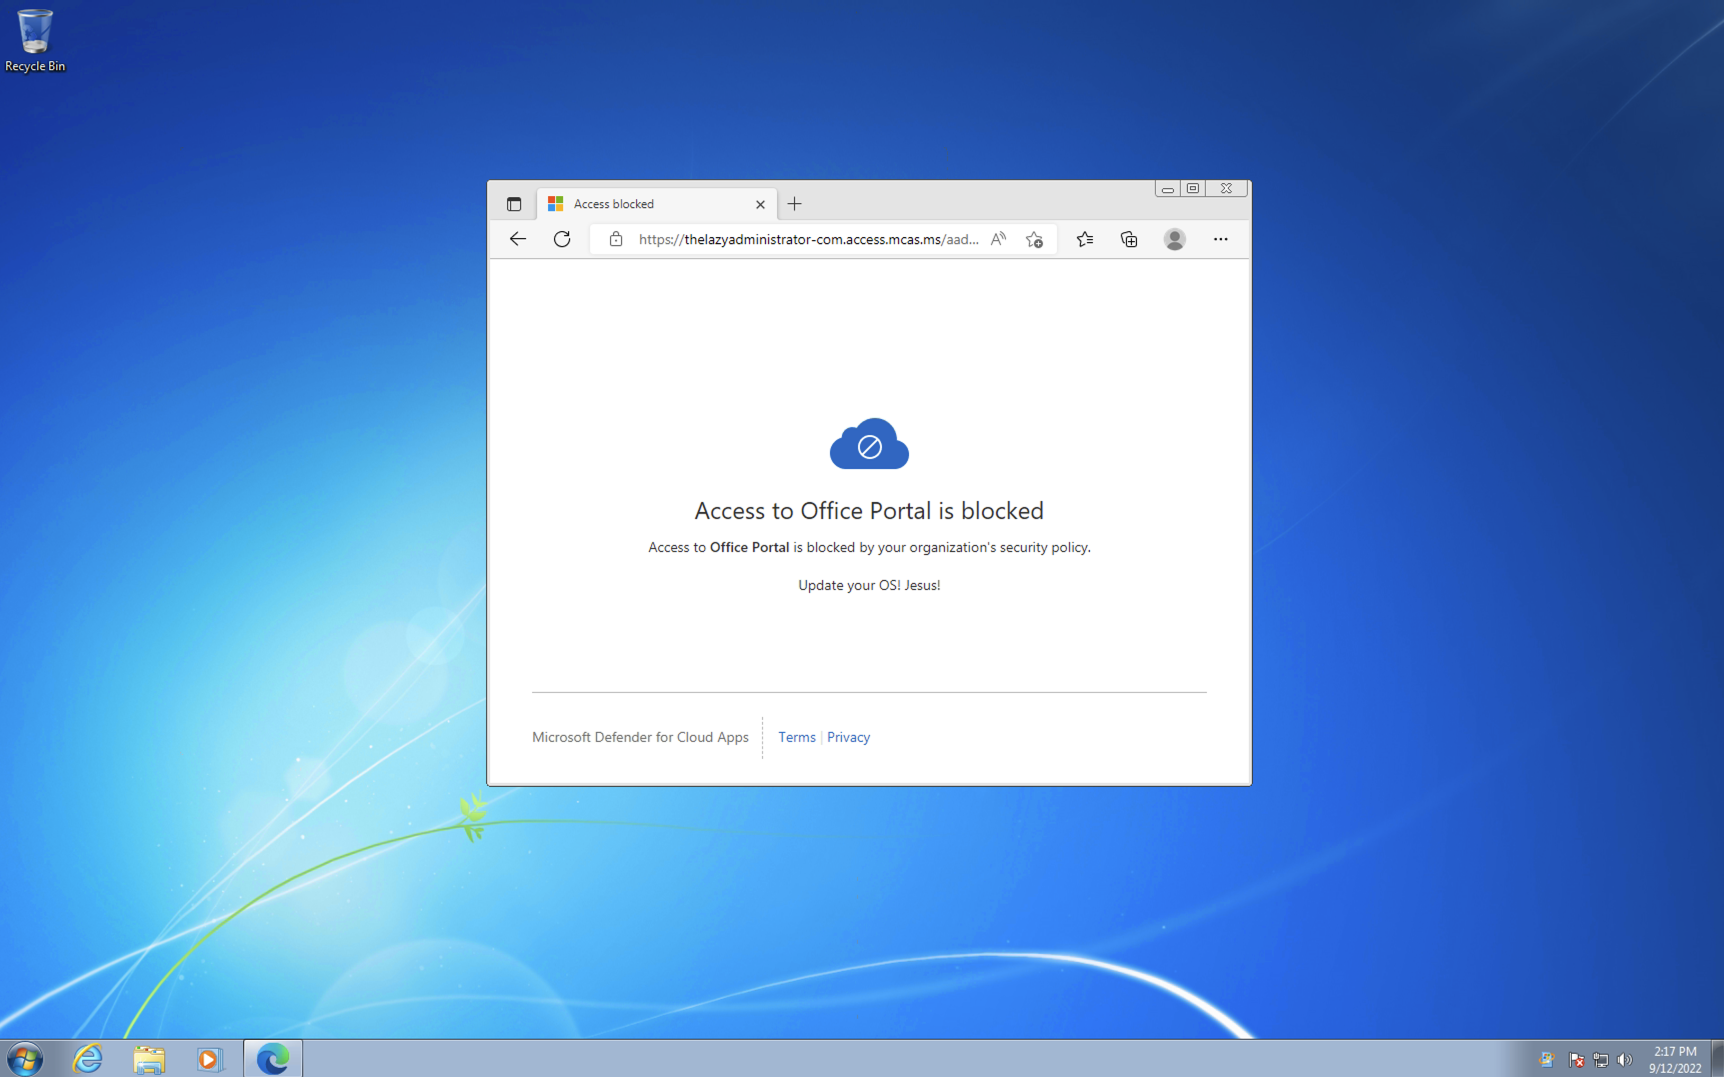This screenshot has width=1724, height=1077.
Task: Close the Access blocked tab
Action: coord(760,204)
